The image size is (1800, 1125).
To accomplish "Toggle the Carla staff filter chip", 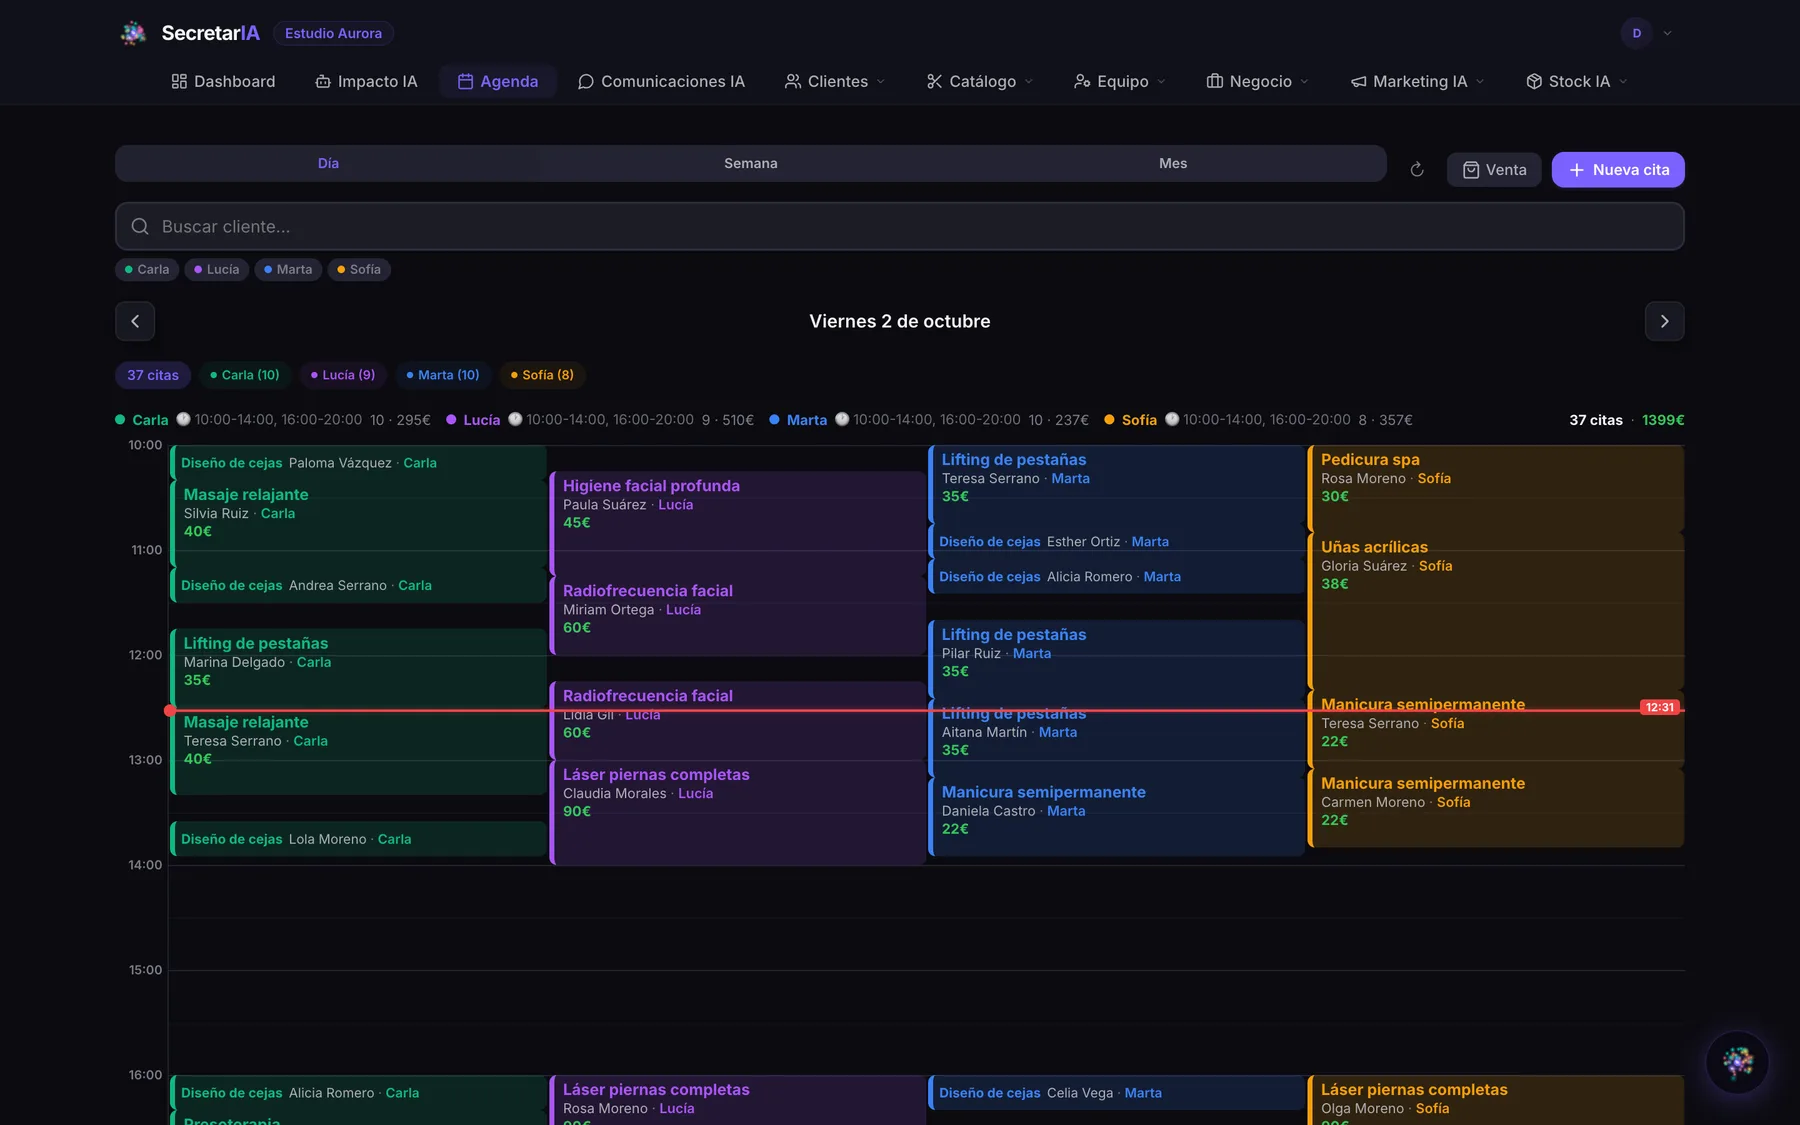I will tap(147, 269).
